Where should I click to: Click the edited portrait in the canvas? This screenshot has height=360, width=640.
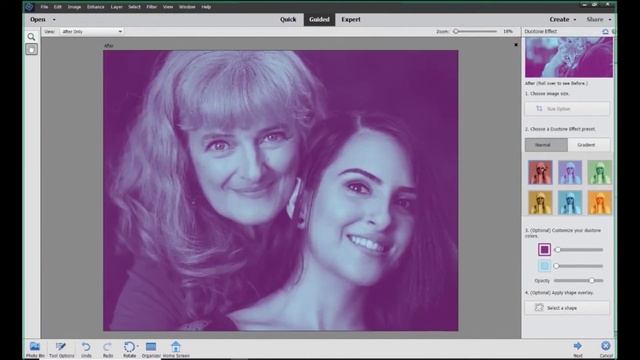pyautogui.click(x=280, y=191)
